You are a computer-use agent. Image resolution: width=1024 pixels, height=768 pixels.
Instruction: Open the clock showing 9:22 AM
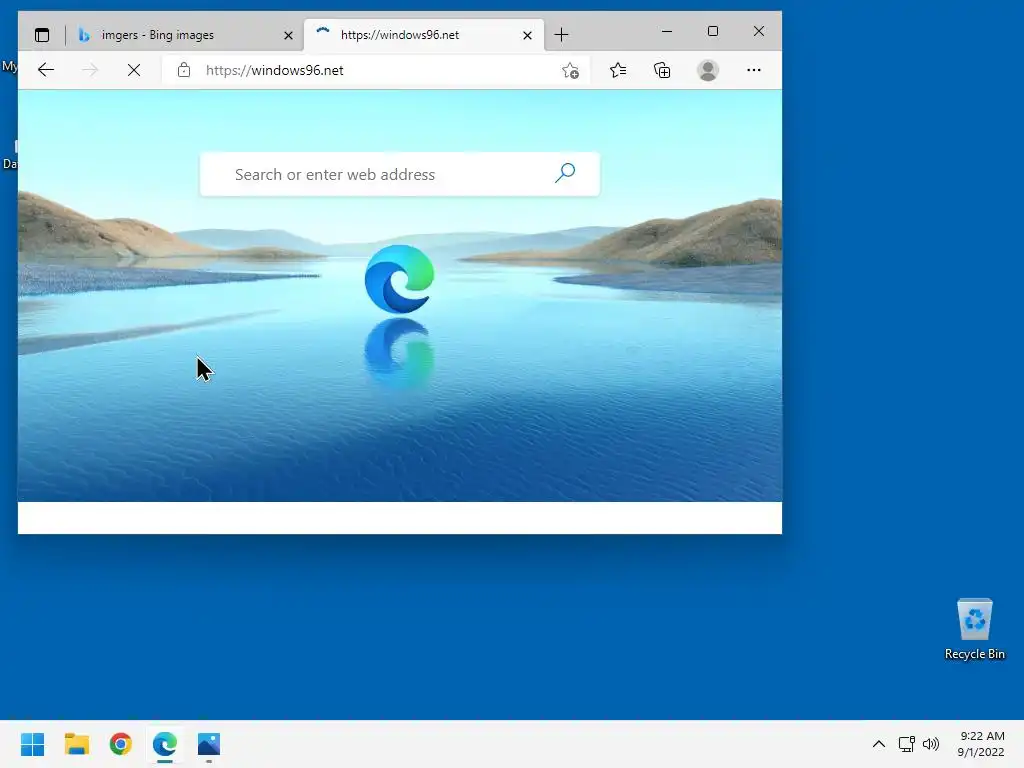coord(981,744)
